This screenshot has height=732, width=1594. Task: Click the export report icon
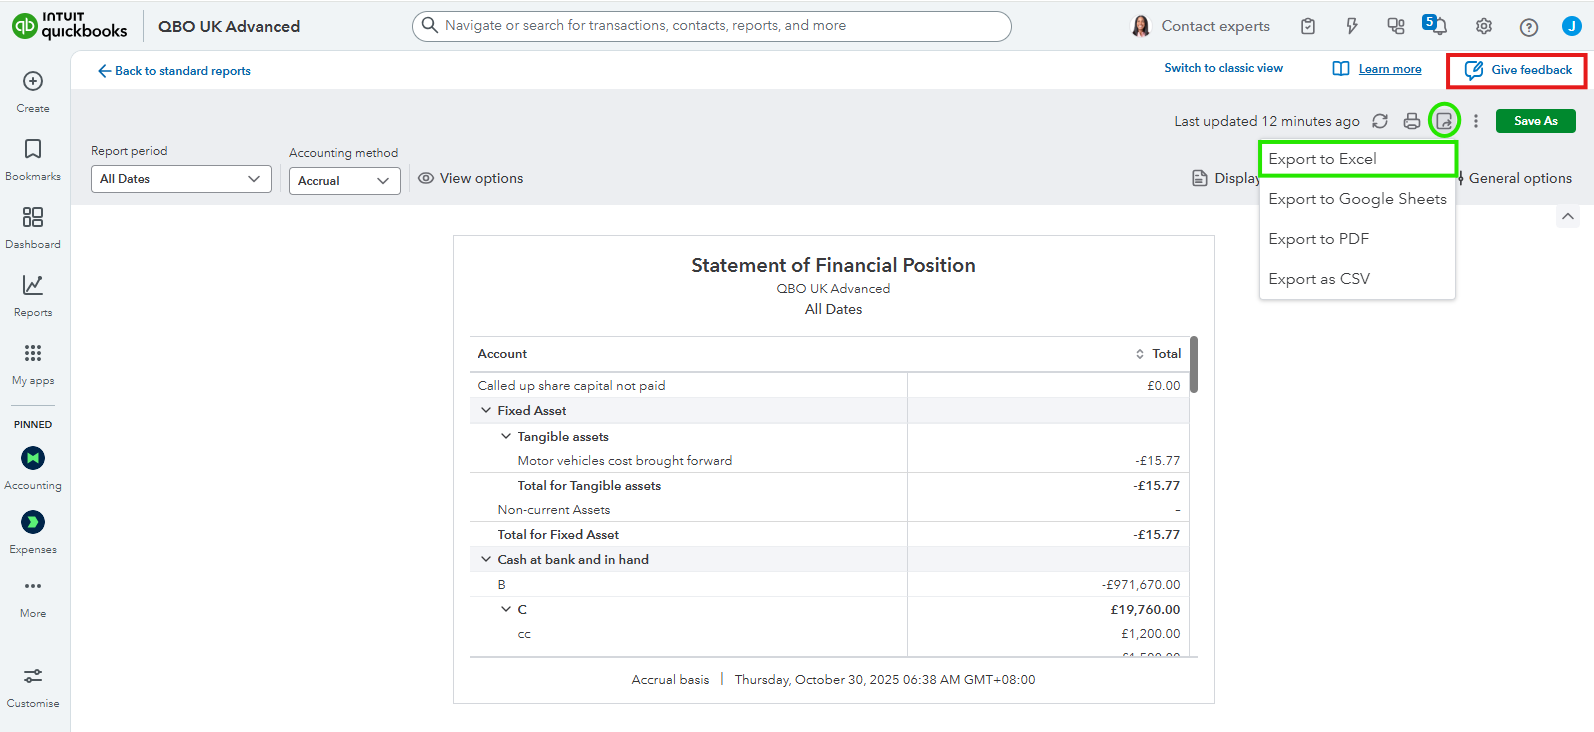1444,121
